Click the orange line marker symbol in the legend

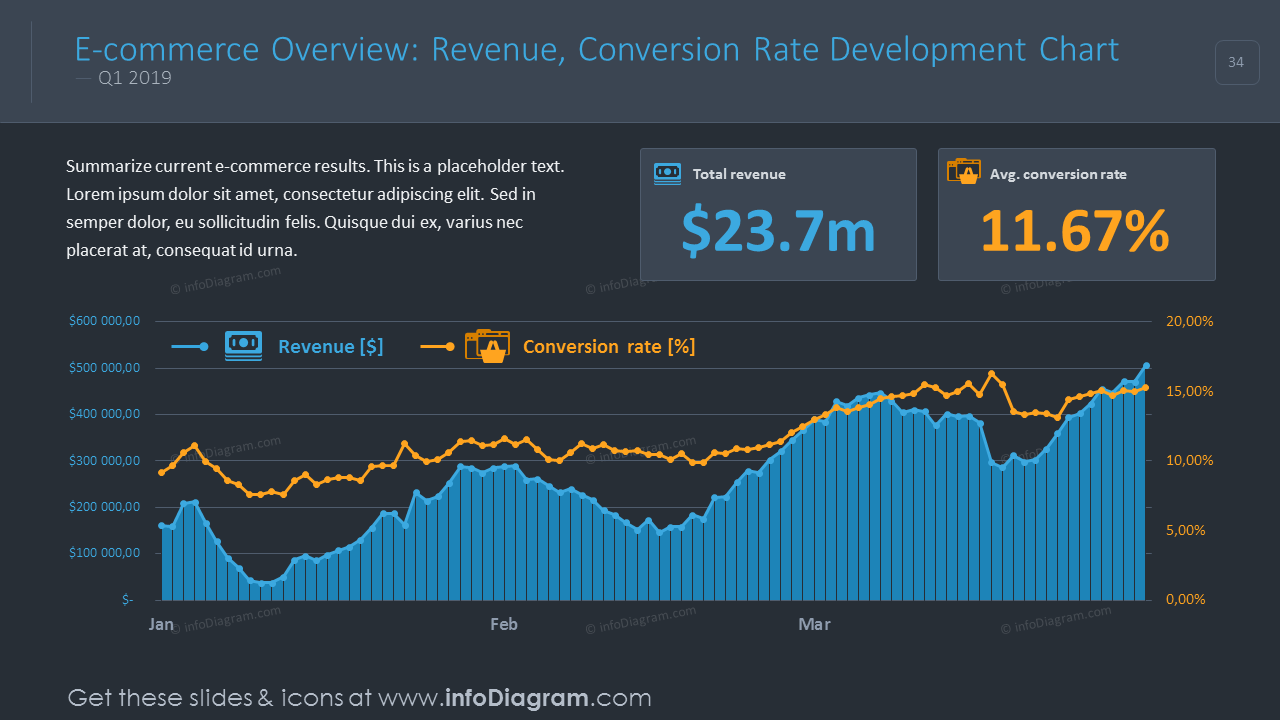click(x=437, y=346)
